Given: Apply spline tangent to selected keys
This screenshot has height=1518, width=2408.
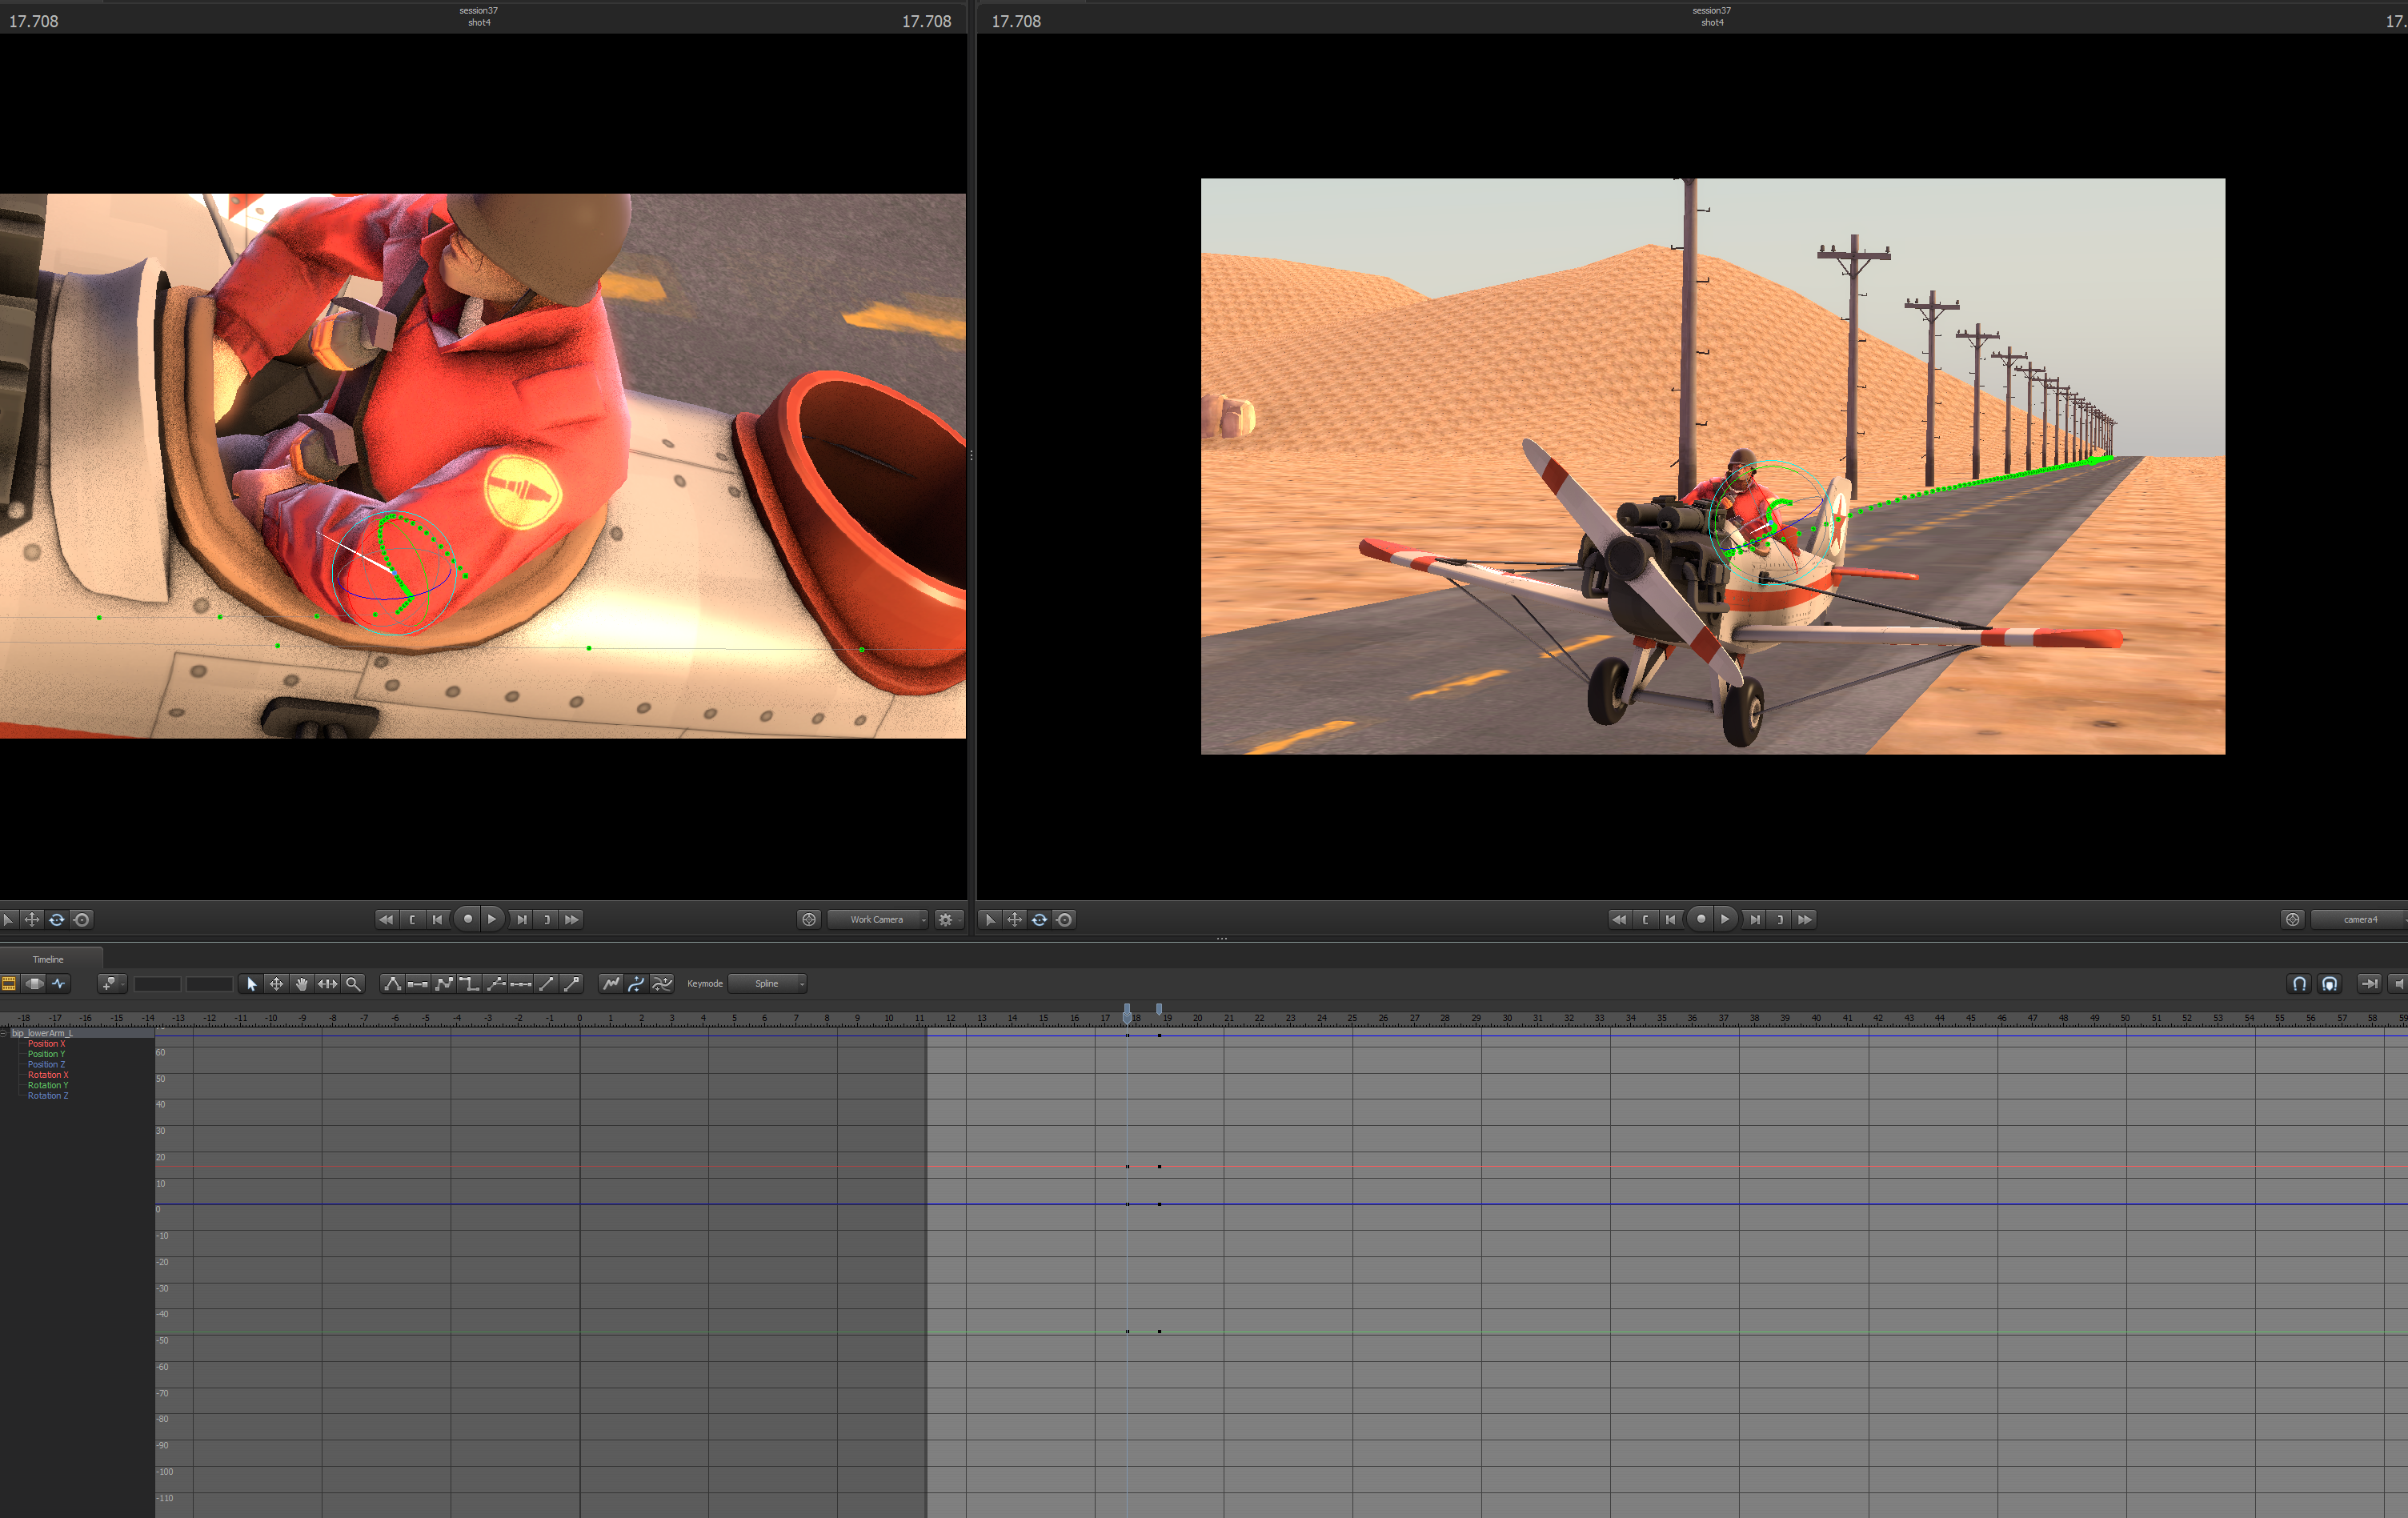Looking at the screenshot, I should tap(392, 984).
